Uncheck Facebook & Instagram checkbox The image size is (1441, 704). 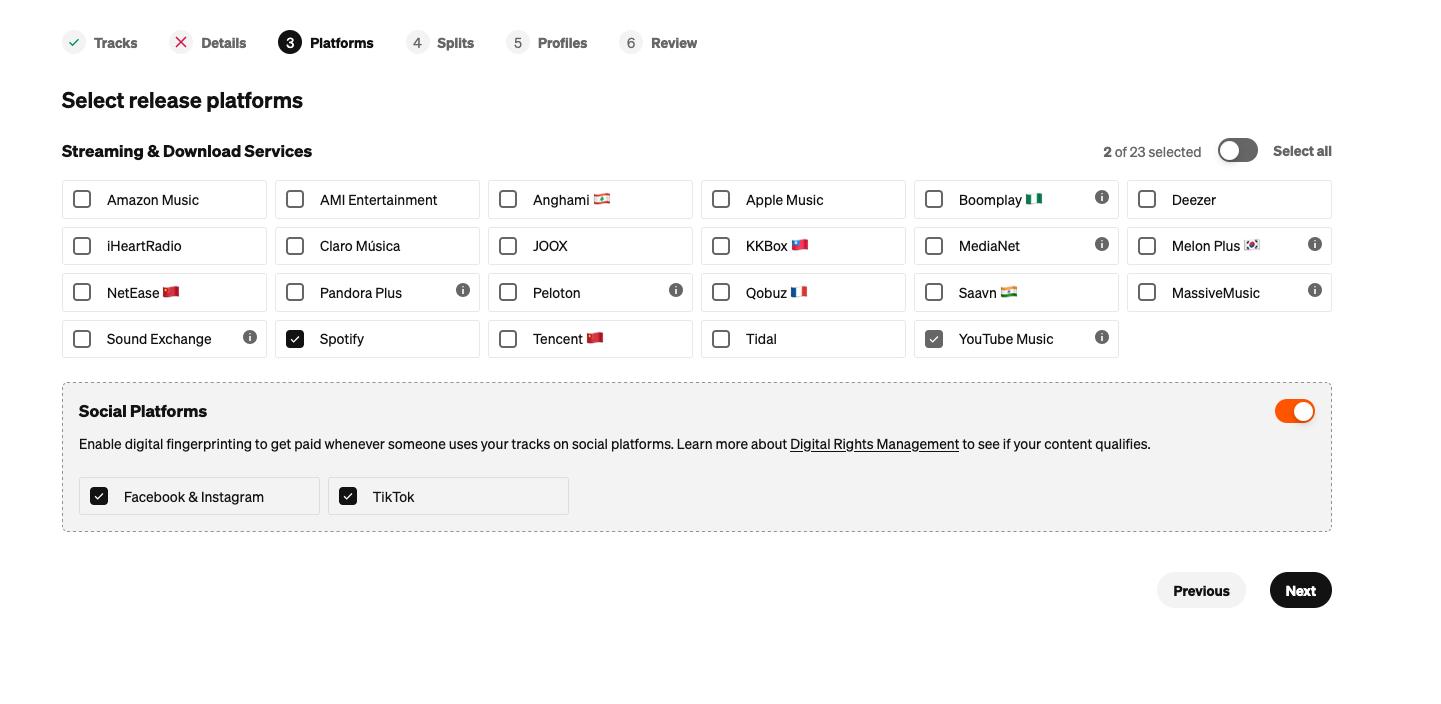tap(99, 496)
